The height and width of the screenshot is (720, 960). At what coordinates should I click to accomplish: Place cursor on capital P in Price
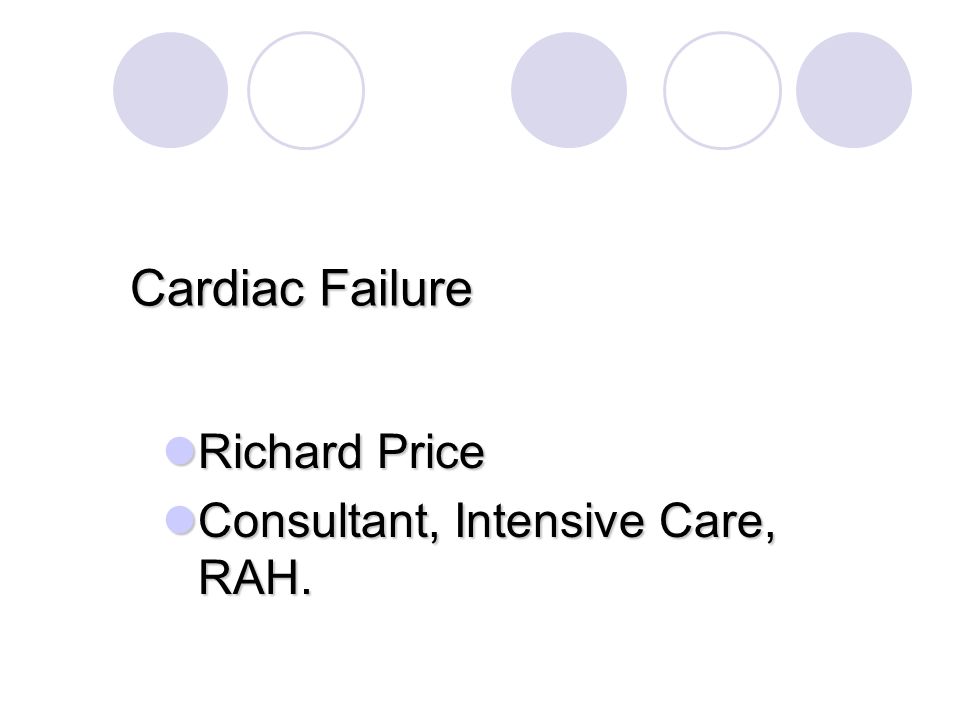[x=390, y=452]
